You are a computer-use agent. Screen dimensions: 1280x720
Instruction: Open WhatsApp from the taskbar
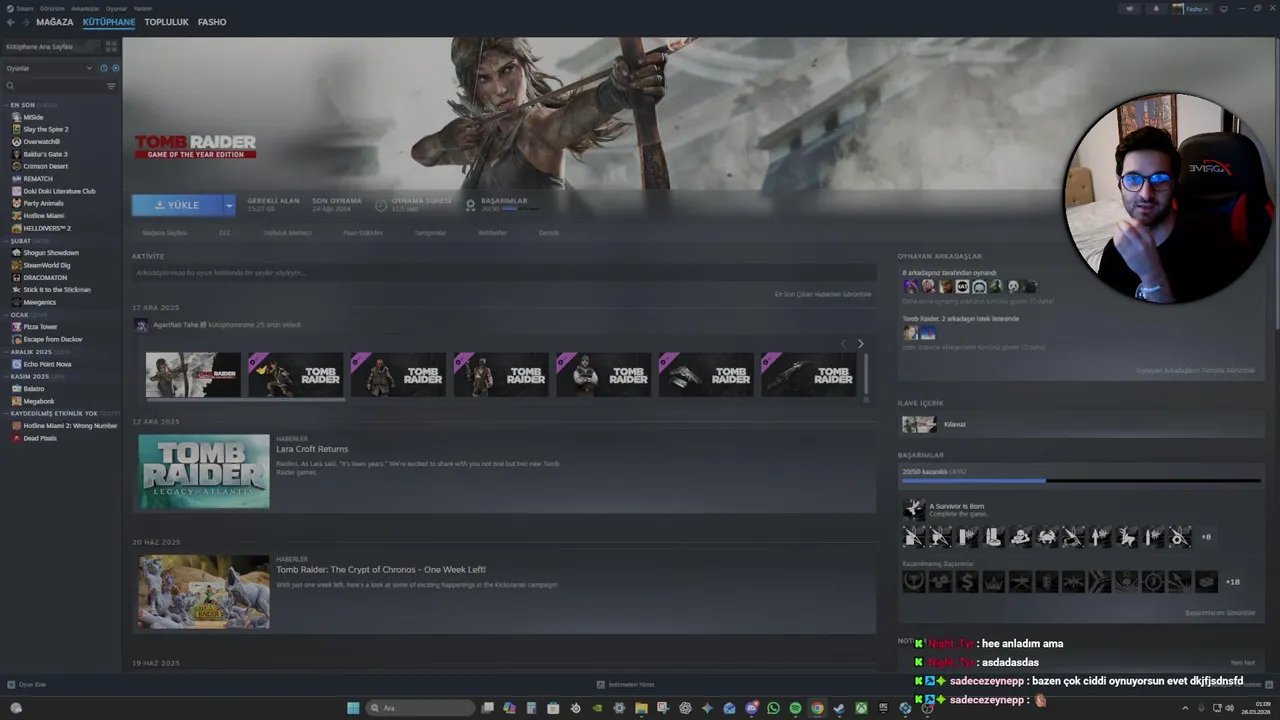(x=773, y=708)
